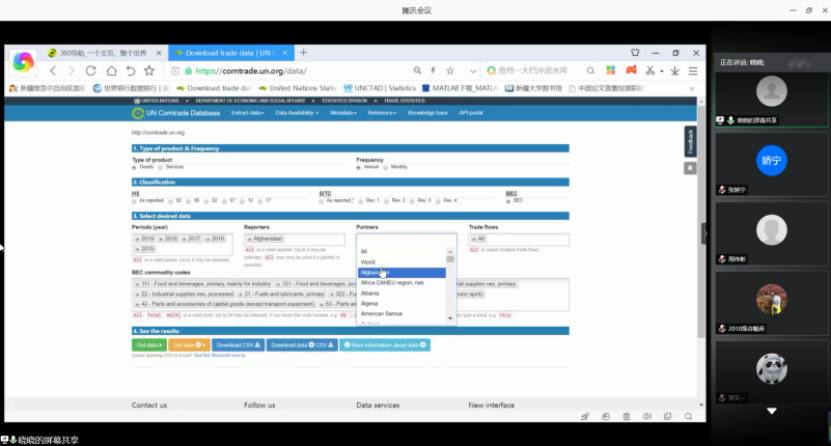831x446 pixels.
Task: Select HS As reported radio
Action: pos(134,201)
